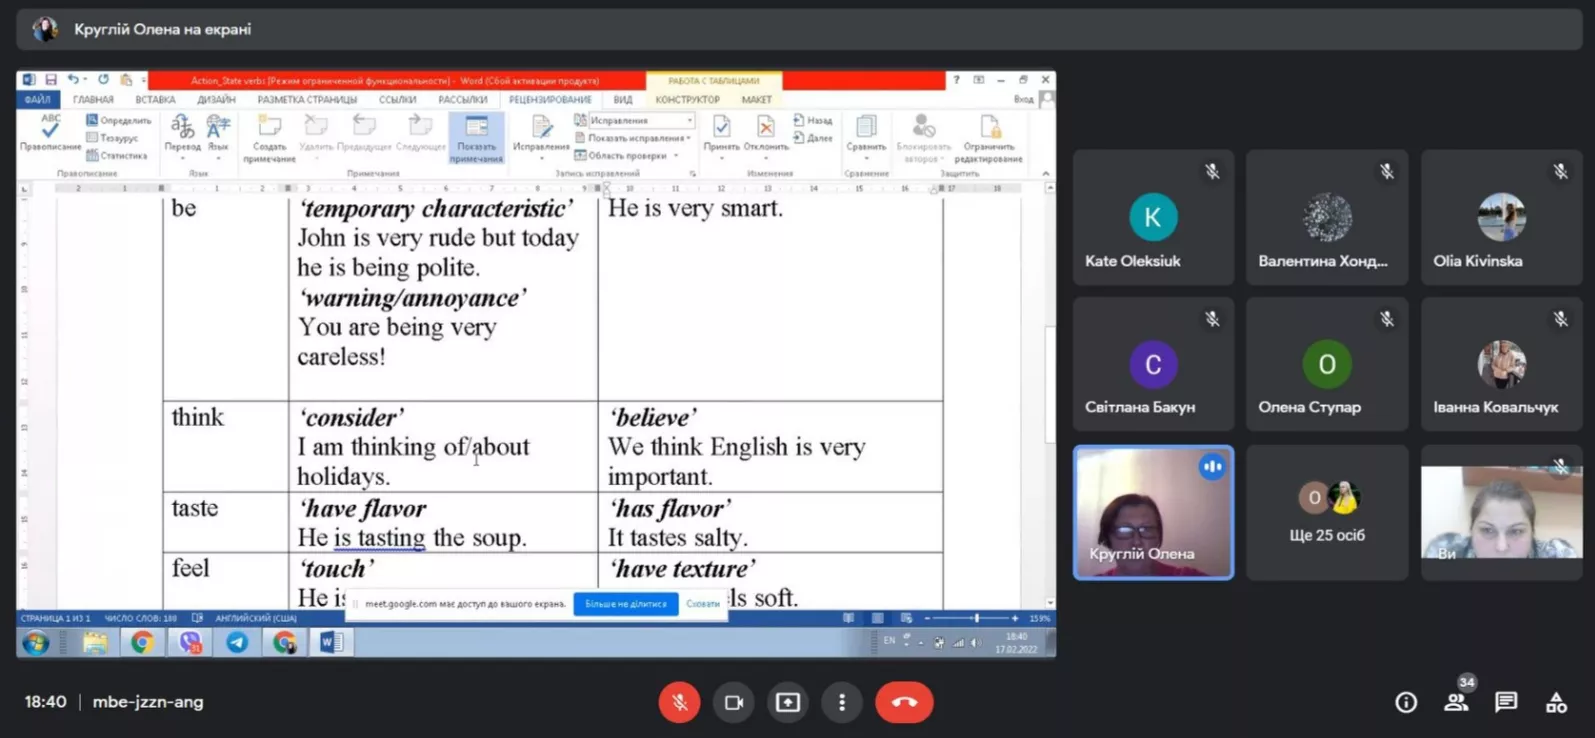Toggle the camera on or off
The height and width of the screenshot is (738, 1595).
734,703
